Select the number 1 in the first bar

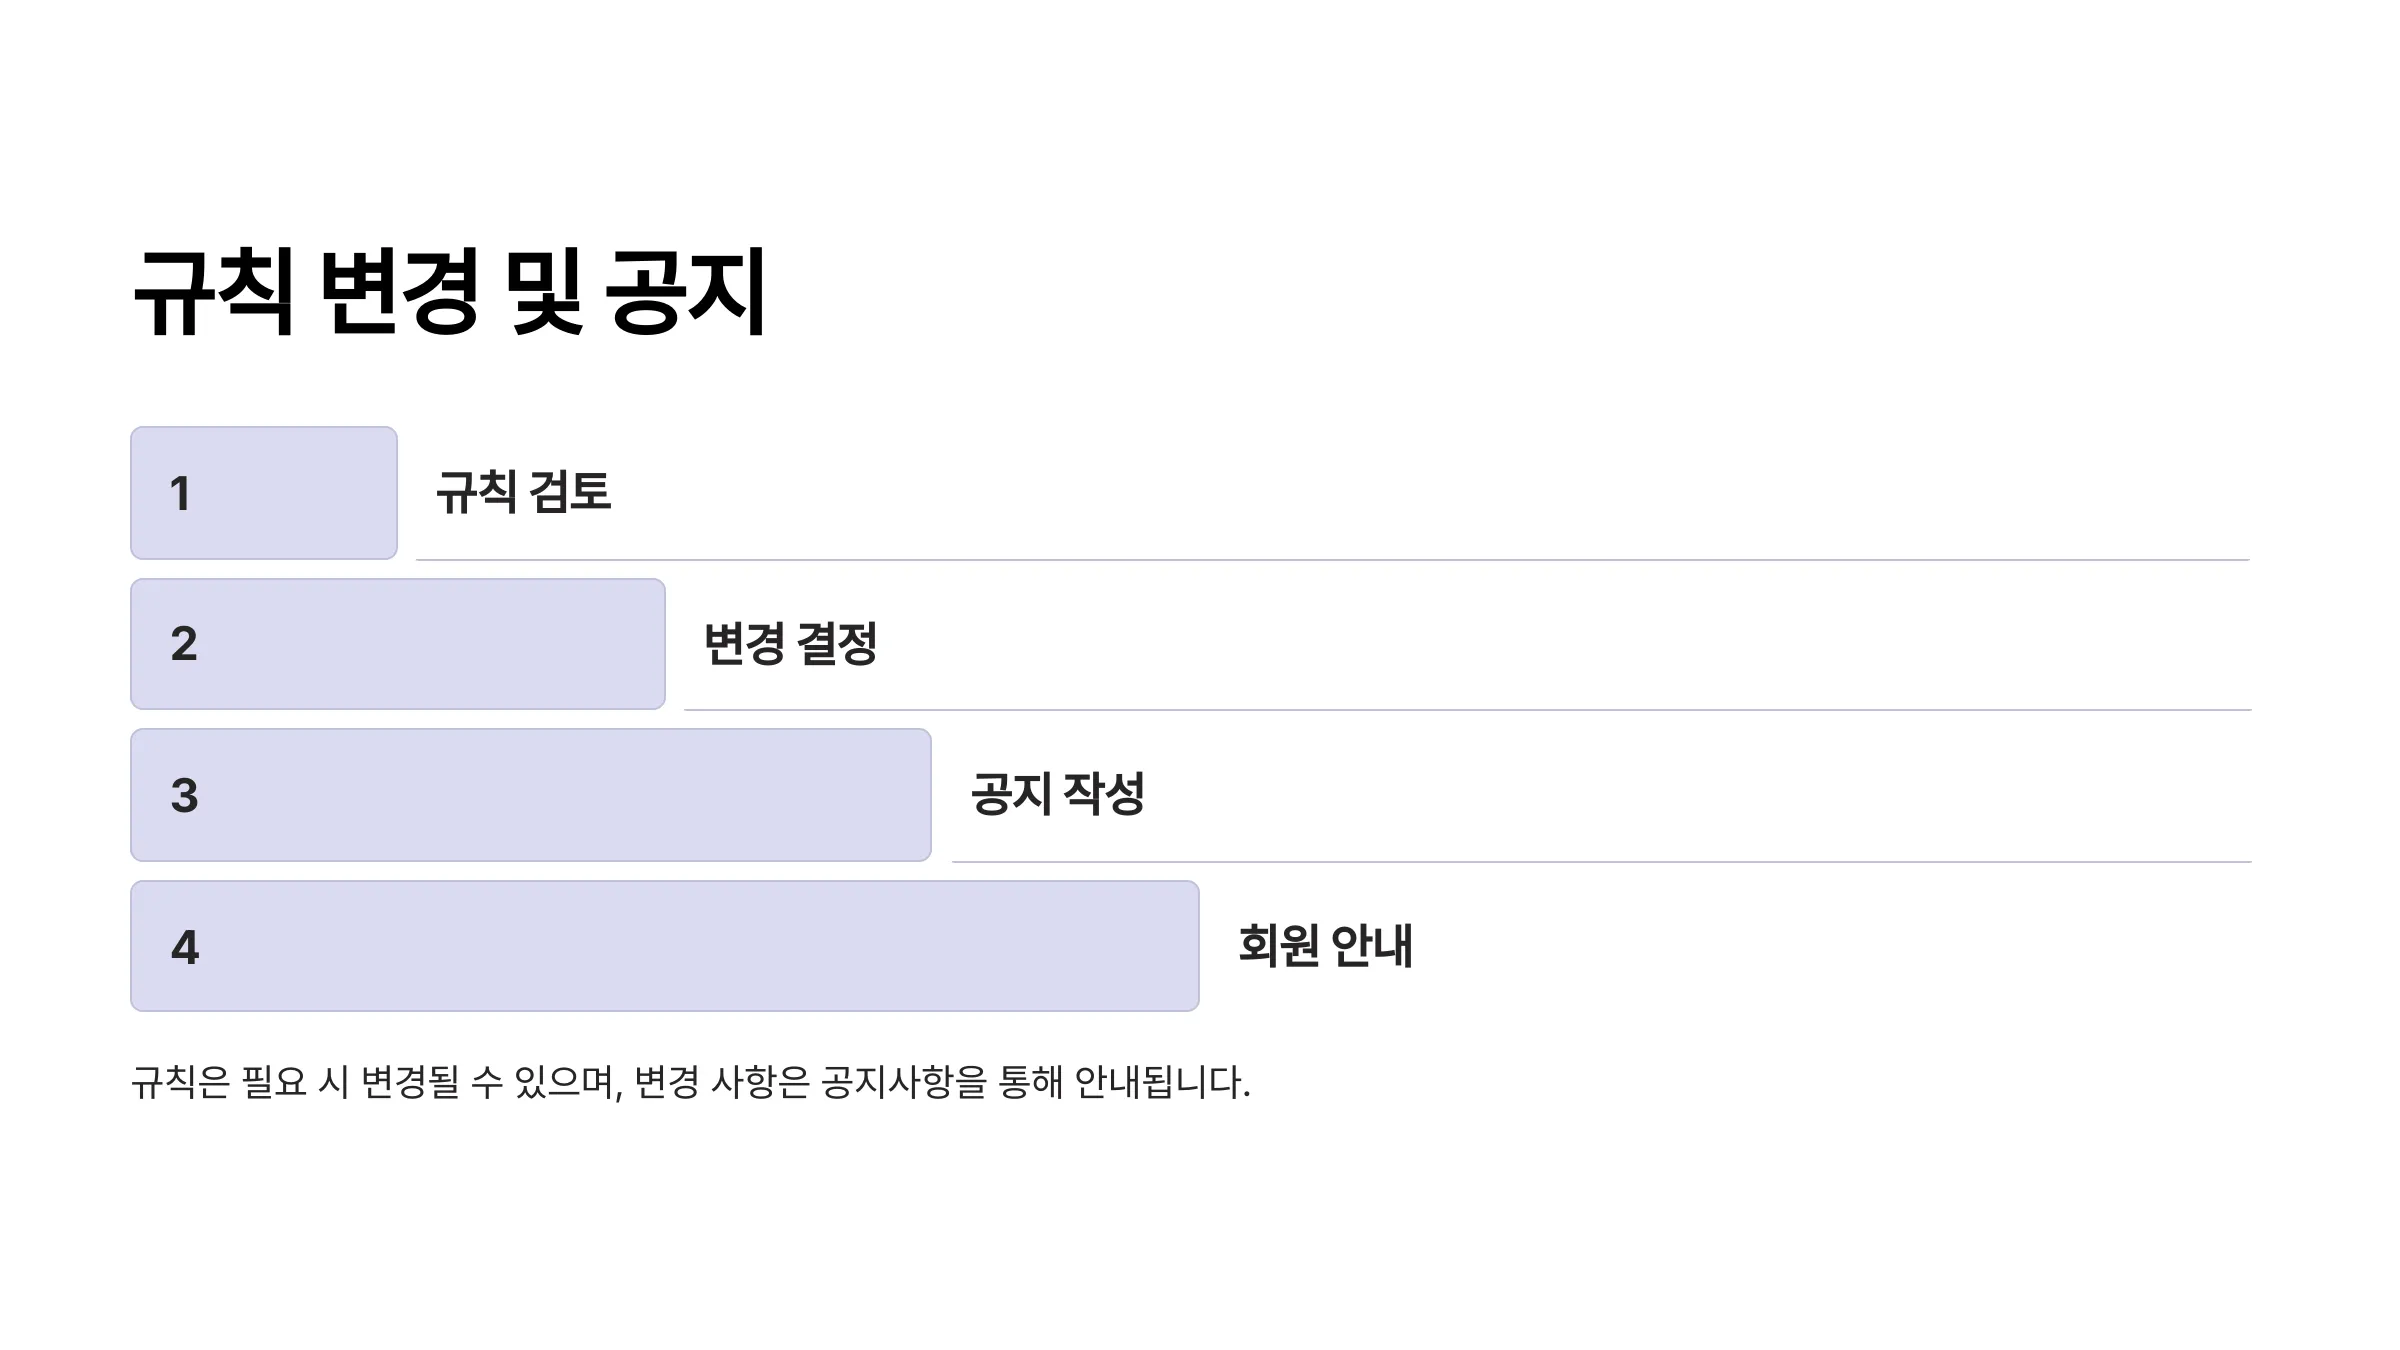[x=180, y=494]
